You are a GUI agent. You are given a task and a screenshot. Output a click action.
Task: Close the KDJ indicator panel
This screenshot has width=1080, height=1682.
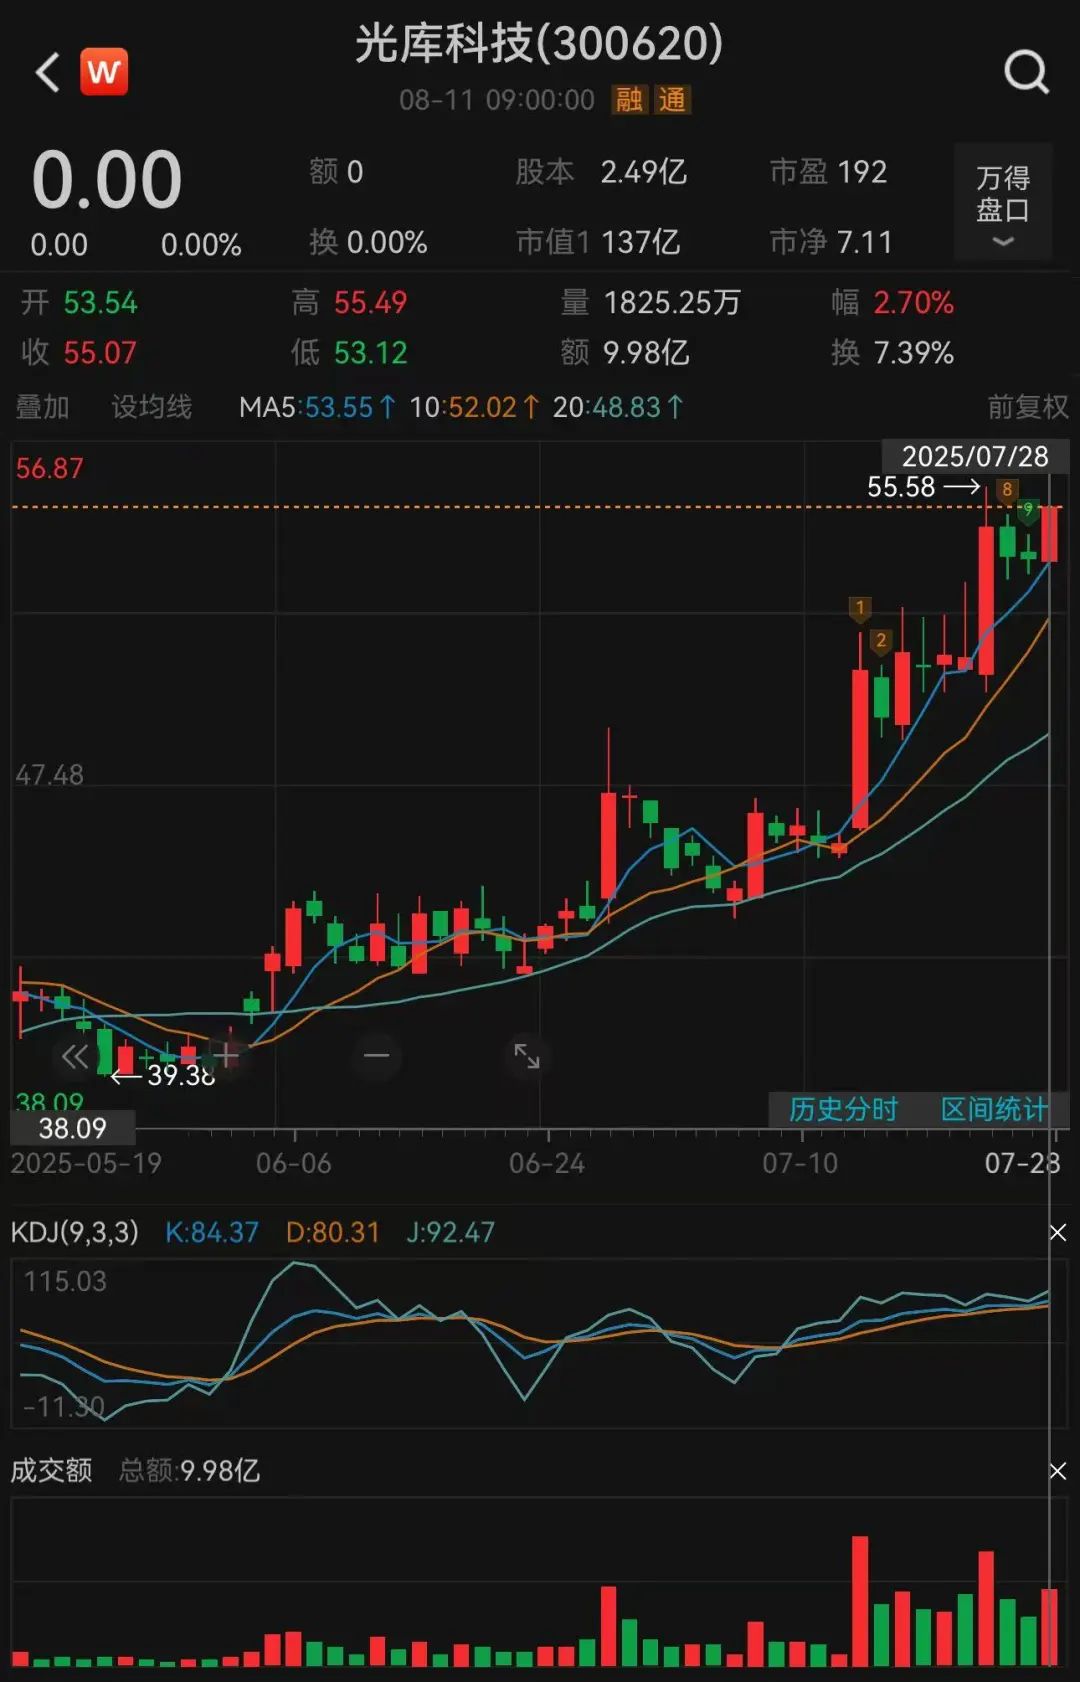pyautogui.click(x=1057, y=1233)
